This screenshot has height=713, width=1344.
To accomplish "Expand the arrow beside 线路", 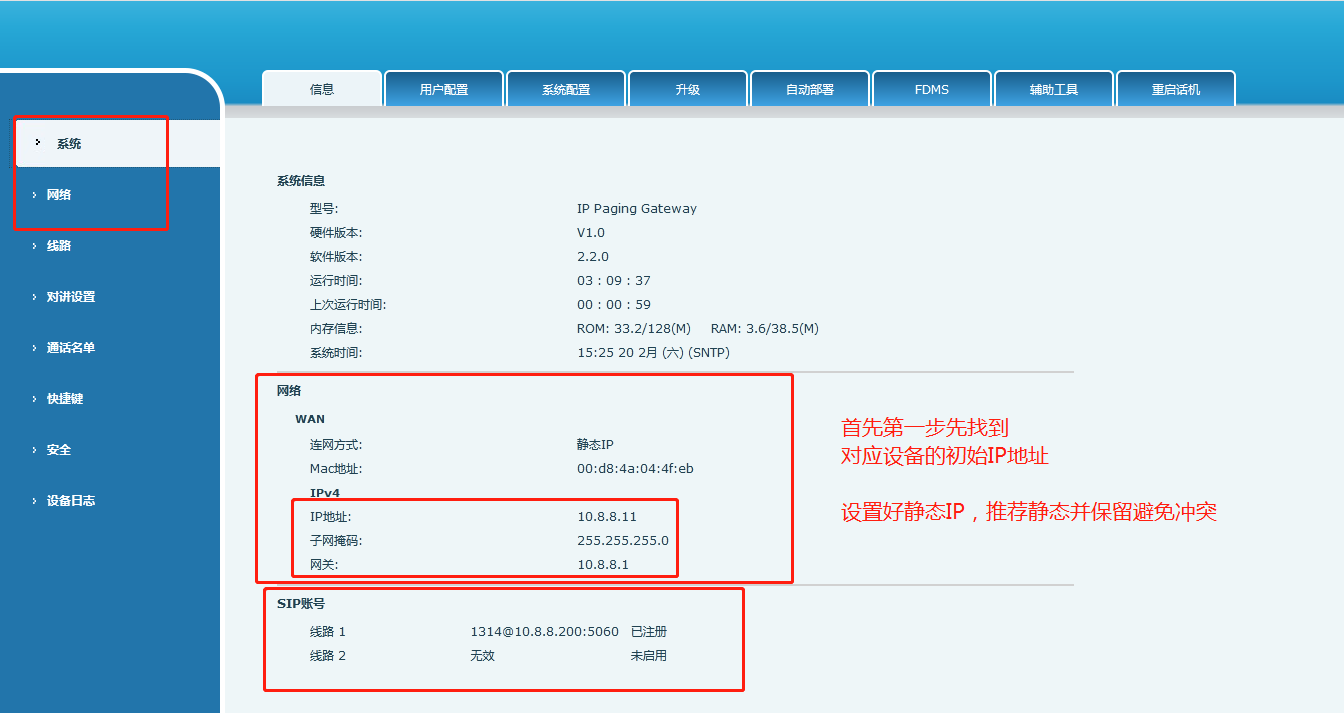I will 34,246.
